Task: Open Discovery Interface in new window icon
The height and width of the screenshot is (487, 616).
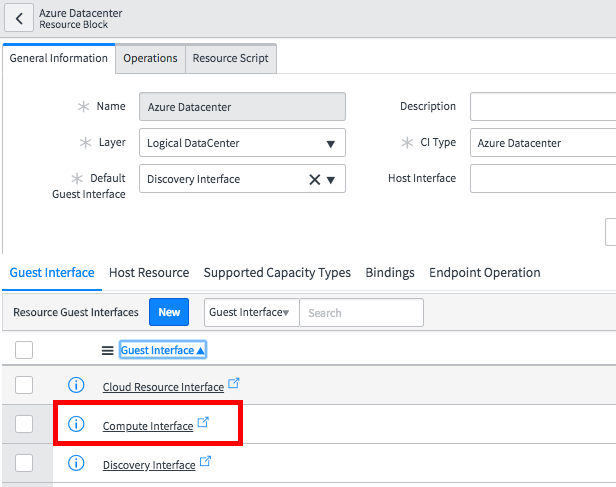Action: (x=205, y=461)
